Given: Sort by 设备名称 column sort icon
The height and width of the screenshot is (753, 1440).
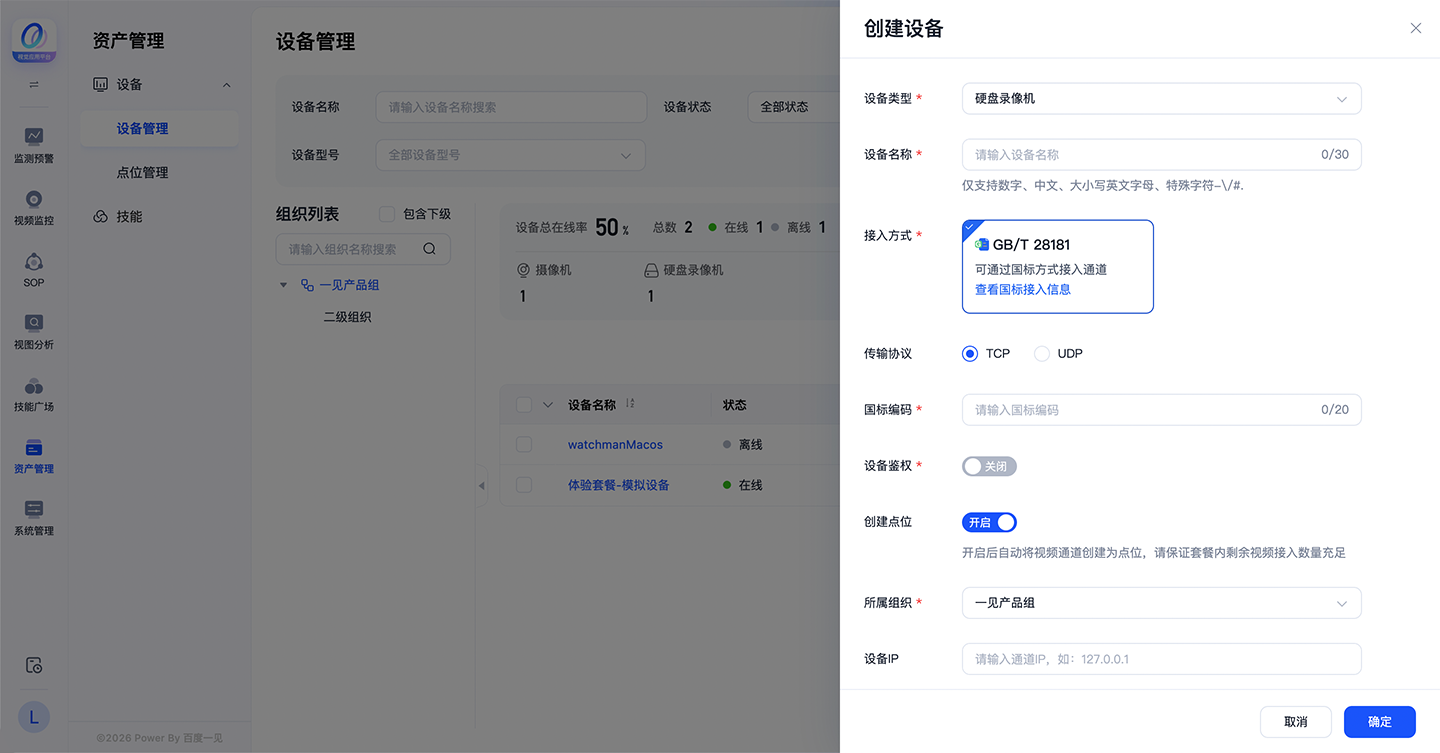Looking at the screenshot, I should click(630, 404).
